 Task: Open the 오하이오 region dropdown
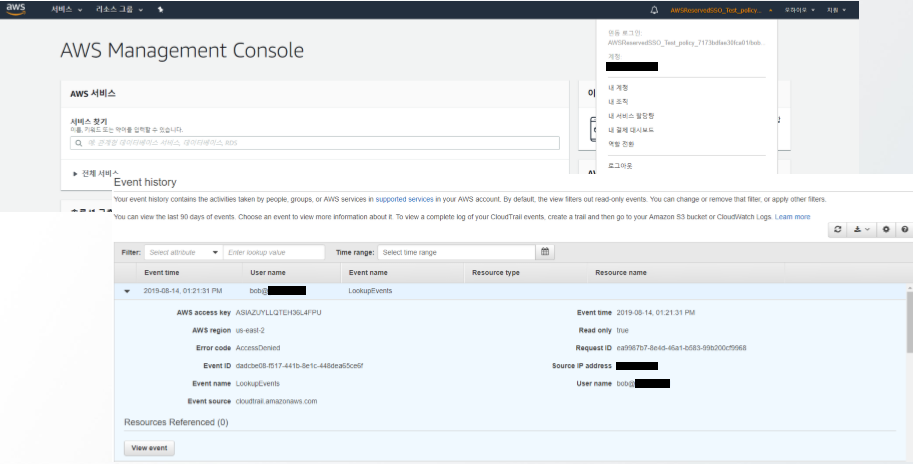tap(799, 10)
